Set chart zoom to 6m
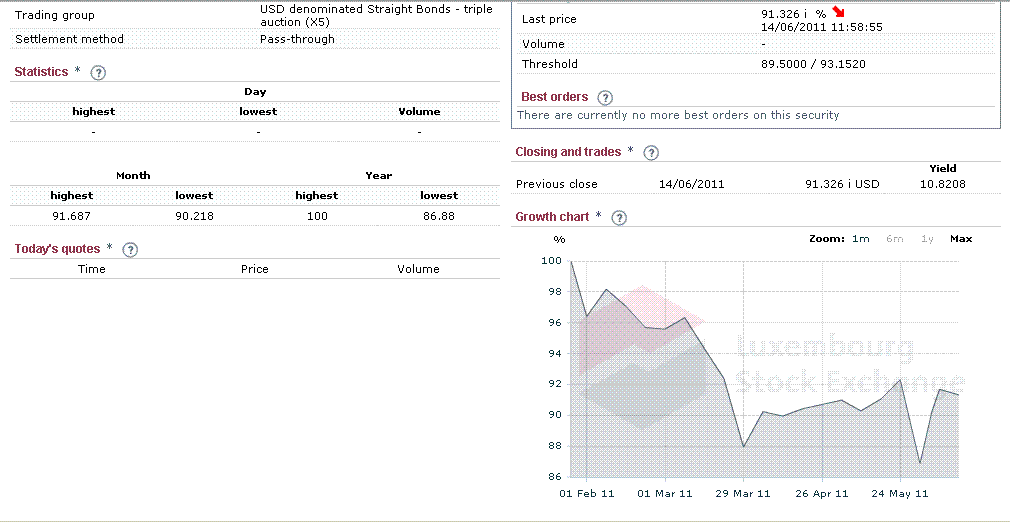 click(x=894, y=239)
